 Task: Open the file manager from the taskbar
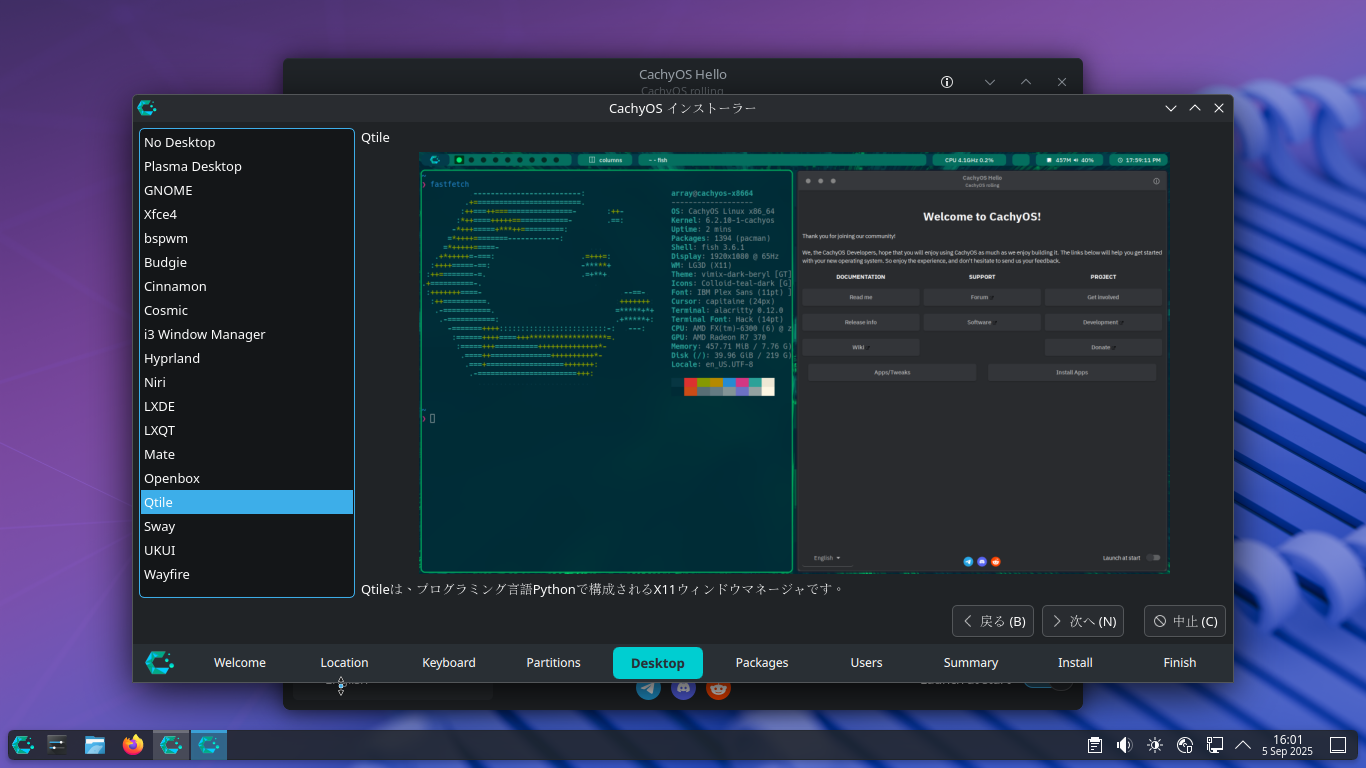pyautogui.click(x=95, y=745)
